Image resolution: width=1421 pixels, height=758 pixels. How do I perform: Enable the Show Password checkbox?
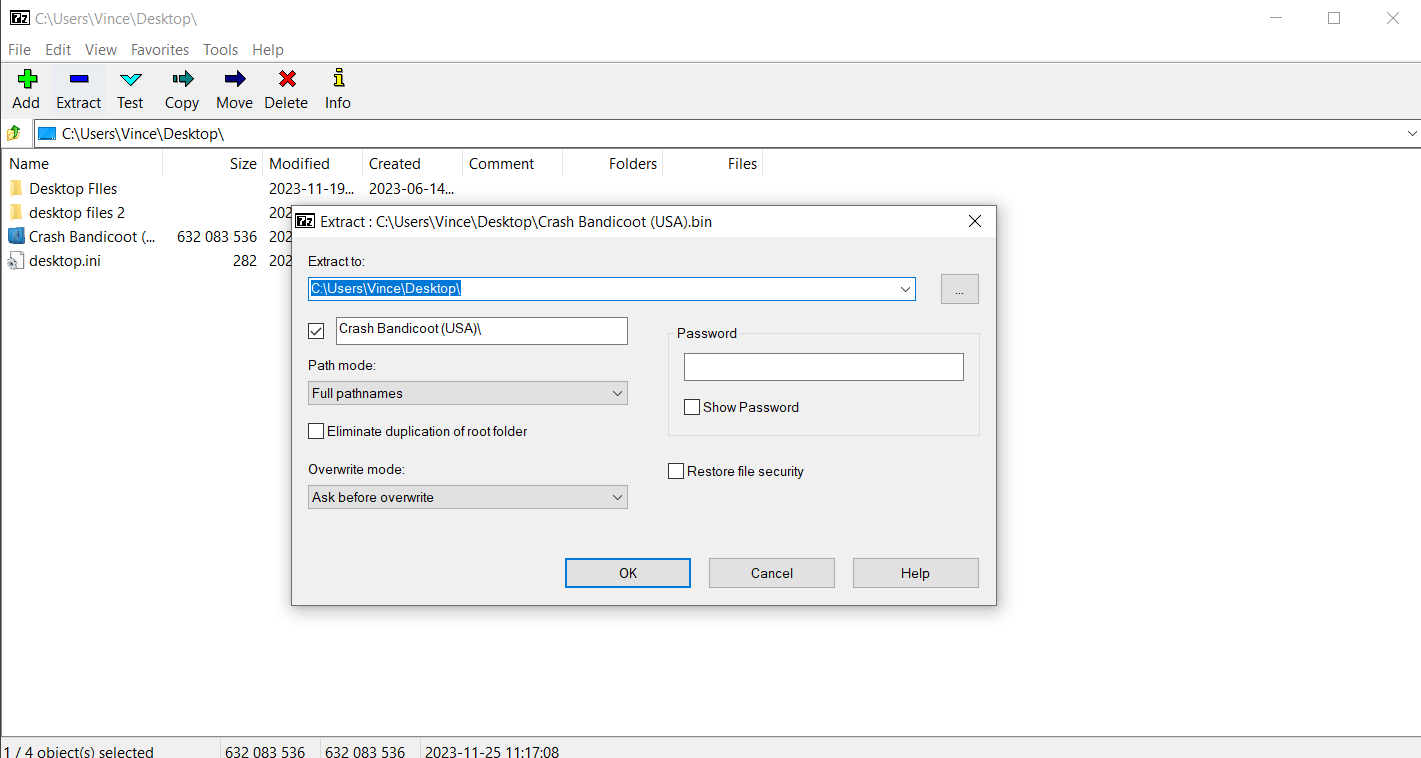pos(691,407)
